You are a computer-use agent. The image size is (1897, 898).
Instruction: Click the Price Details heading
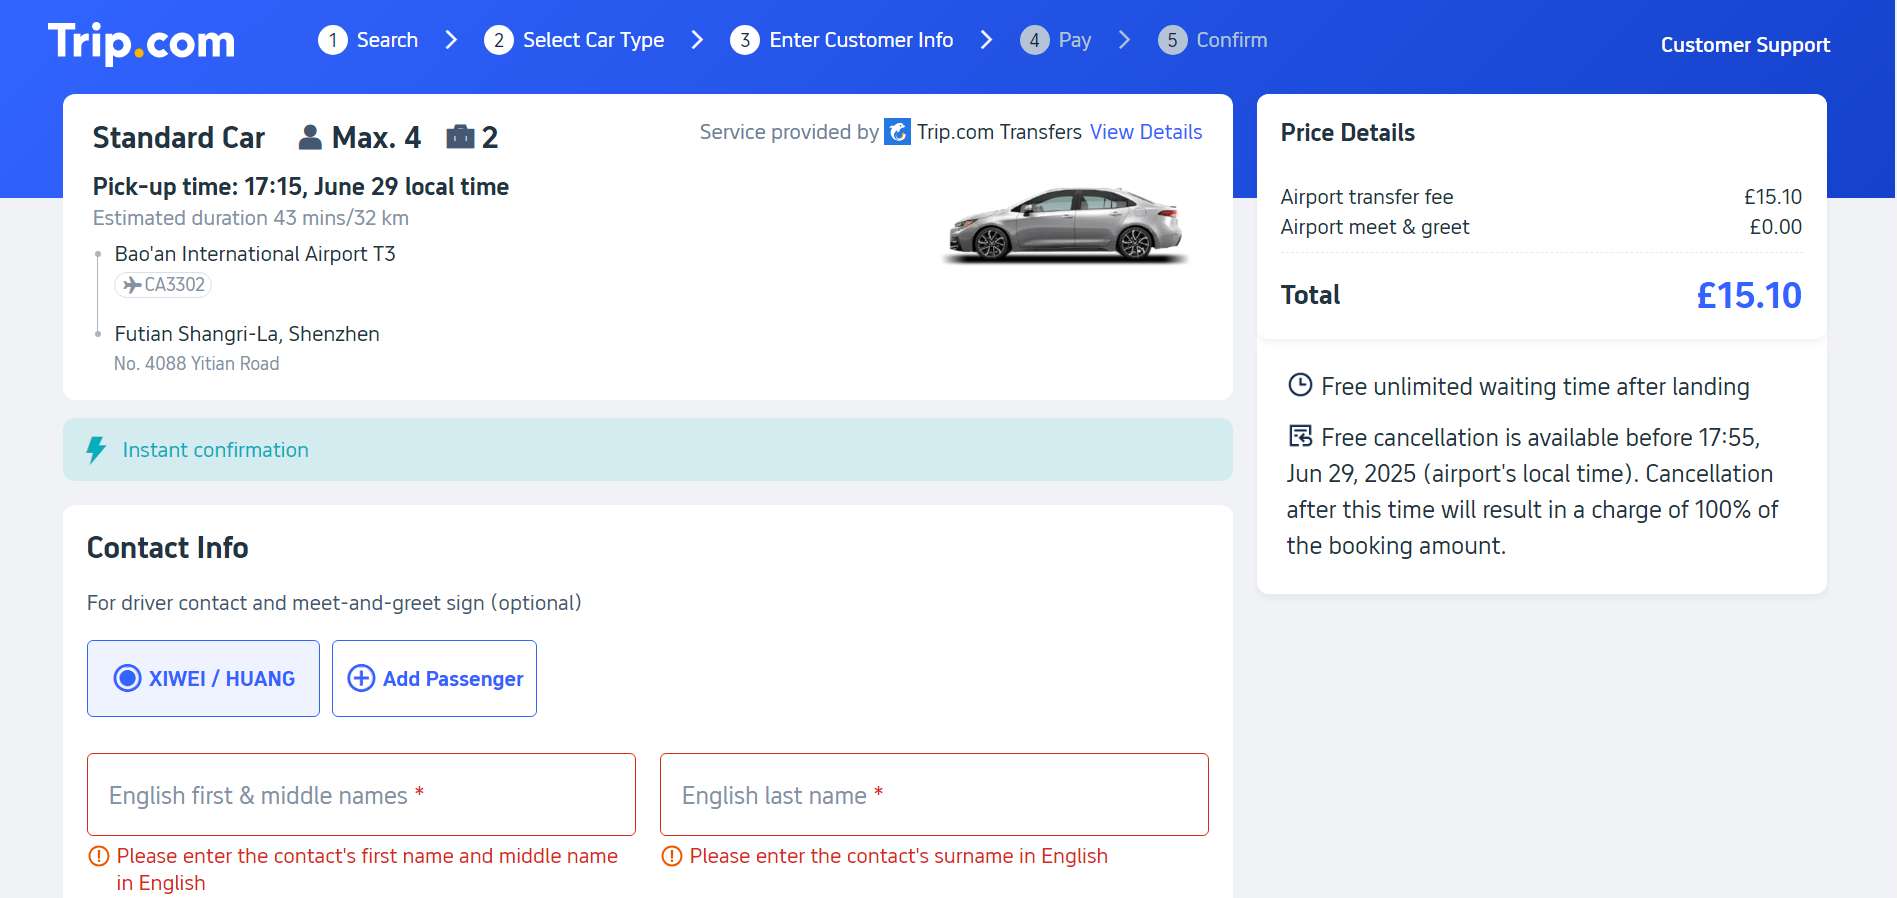1348,133
